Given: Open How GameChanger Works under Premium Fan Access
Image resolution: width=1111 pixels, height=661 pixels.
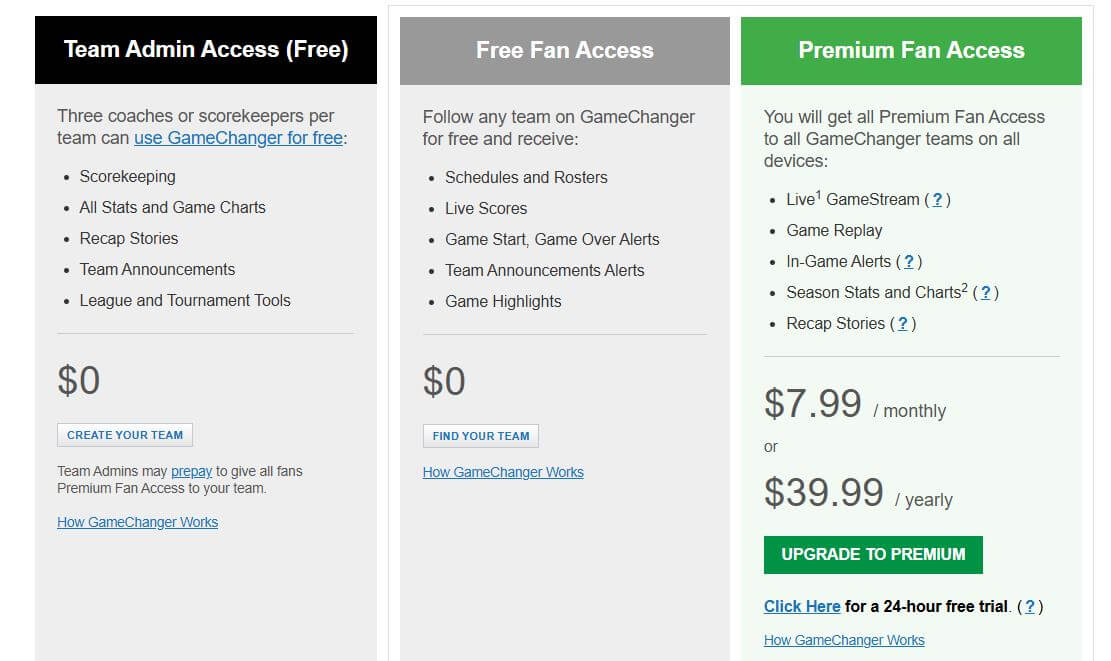Looking at the screenshot, I should [x=844, y=639].
